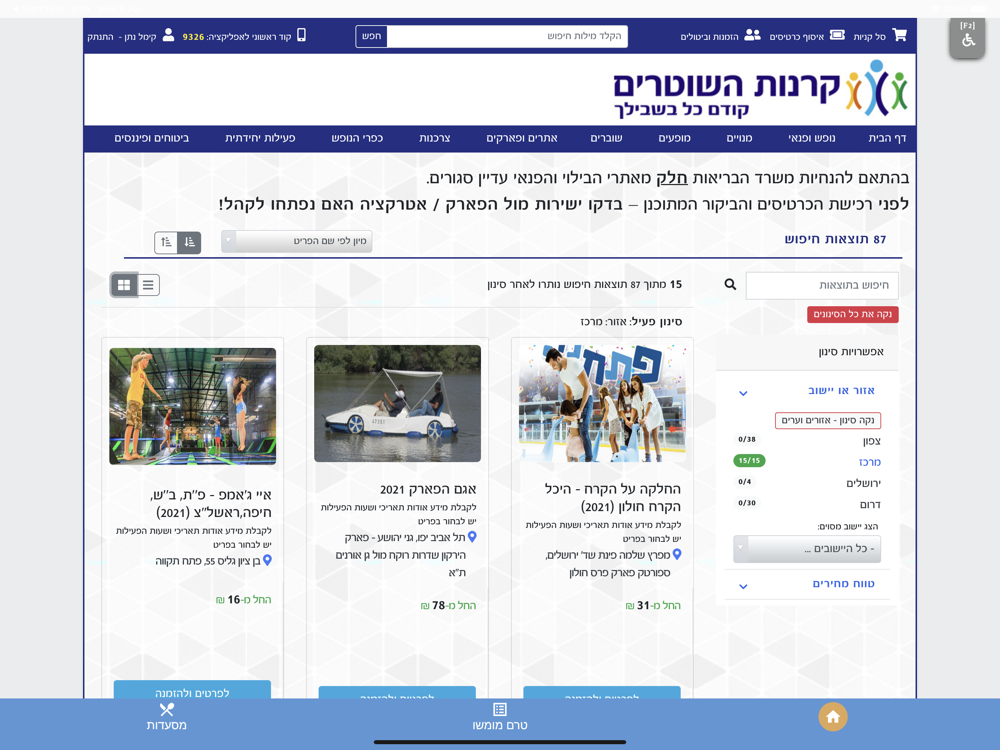Filter by the Jerusalem region
1000x750 pixels.
(864, 483)
